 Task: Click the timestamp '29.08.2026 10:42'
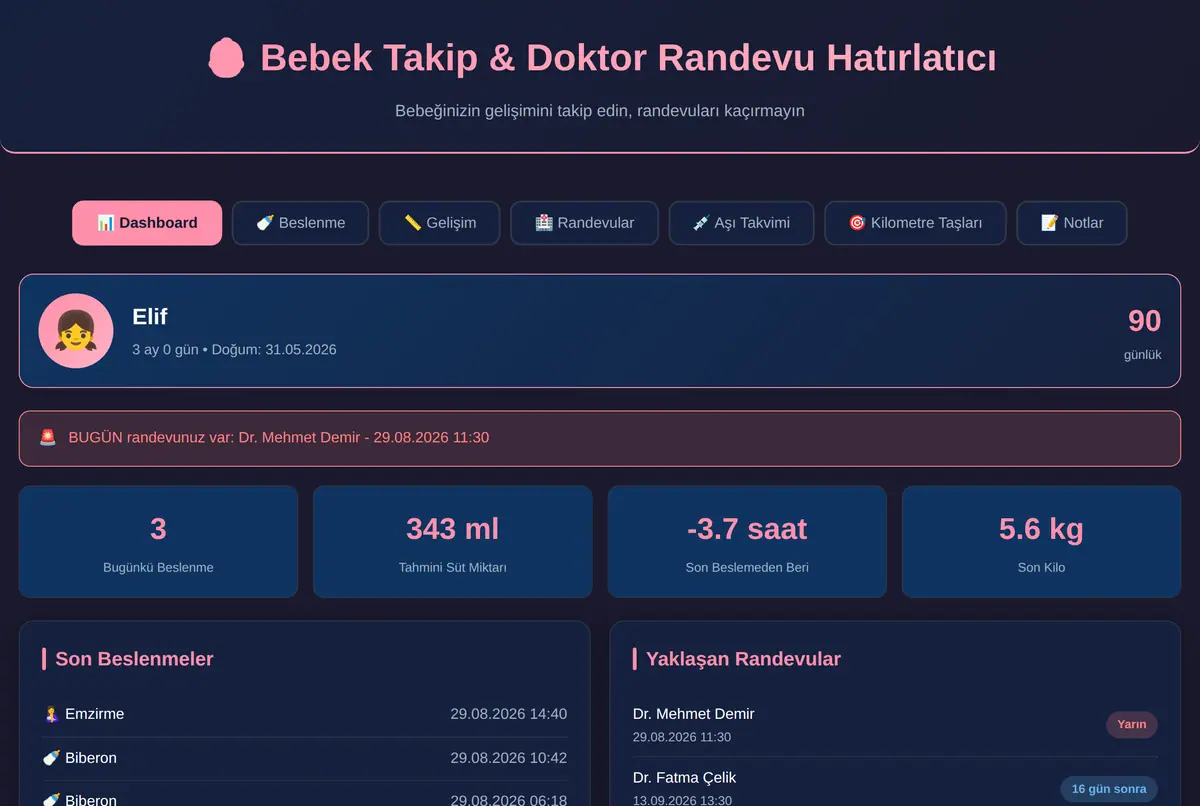pyautogui.click(x=508, y=758)
